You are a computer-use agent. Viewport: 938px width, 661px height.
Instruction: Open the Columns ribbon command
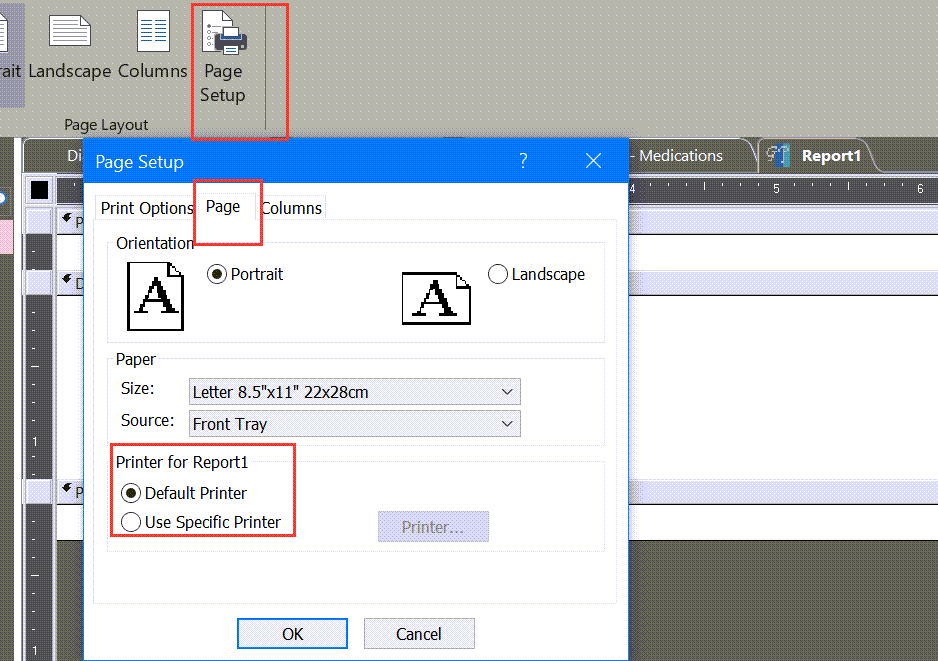click(153, 45)
